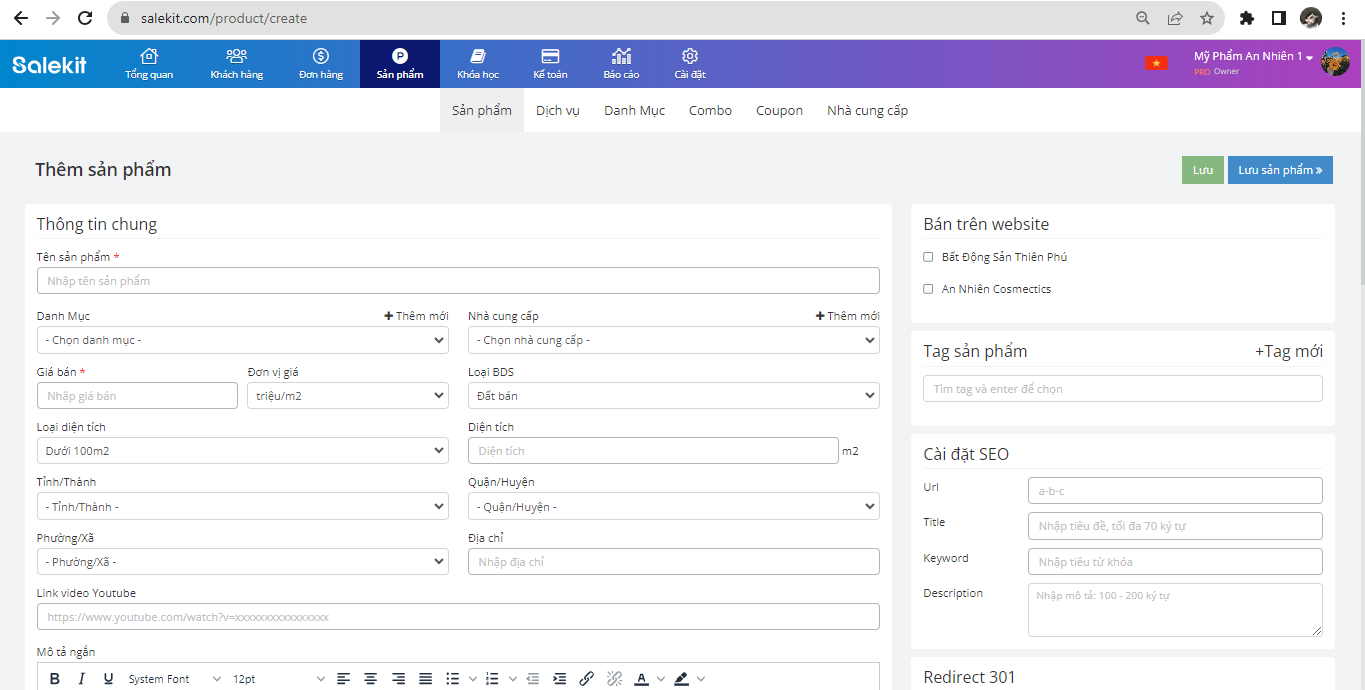Apply center alignment in the editor
Viewport: 1365px width, 690px height.
(371, 679)
